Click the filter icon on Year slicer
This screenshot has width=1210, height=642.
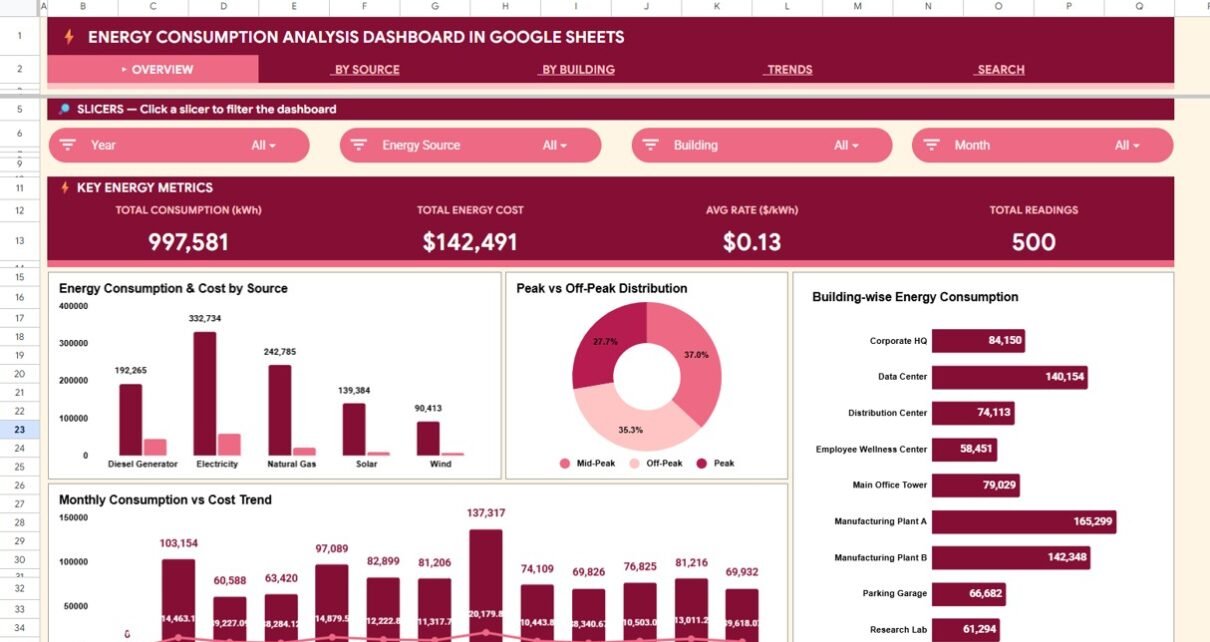point(68,145)
